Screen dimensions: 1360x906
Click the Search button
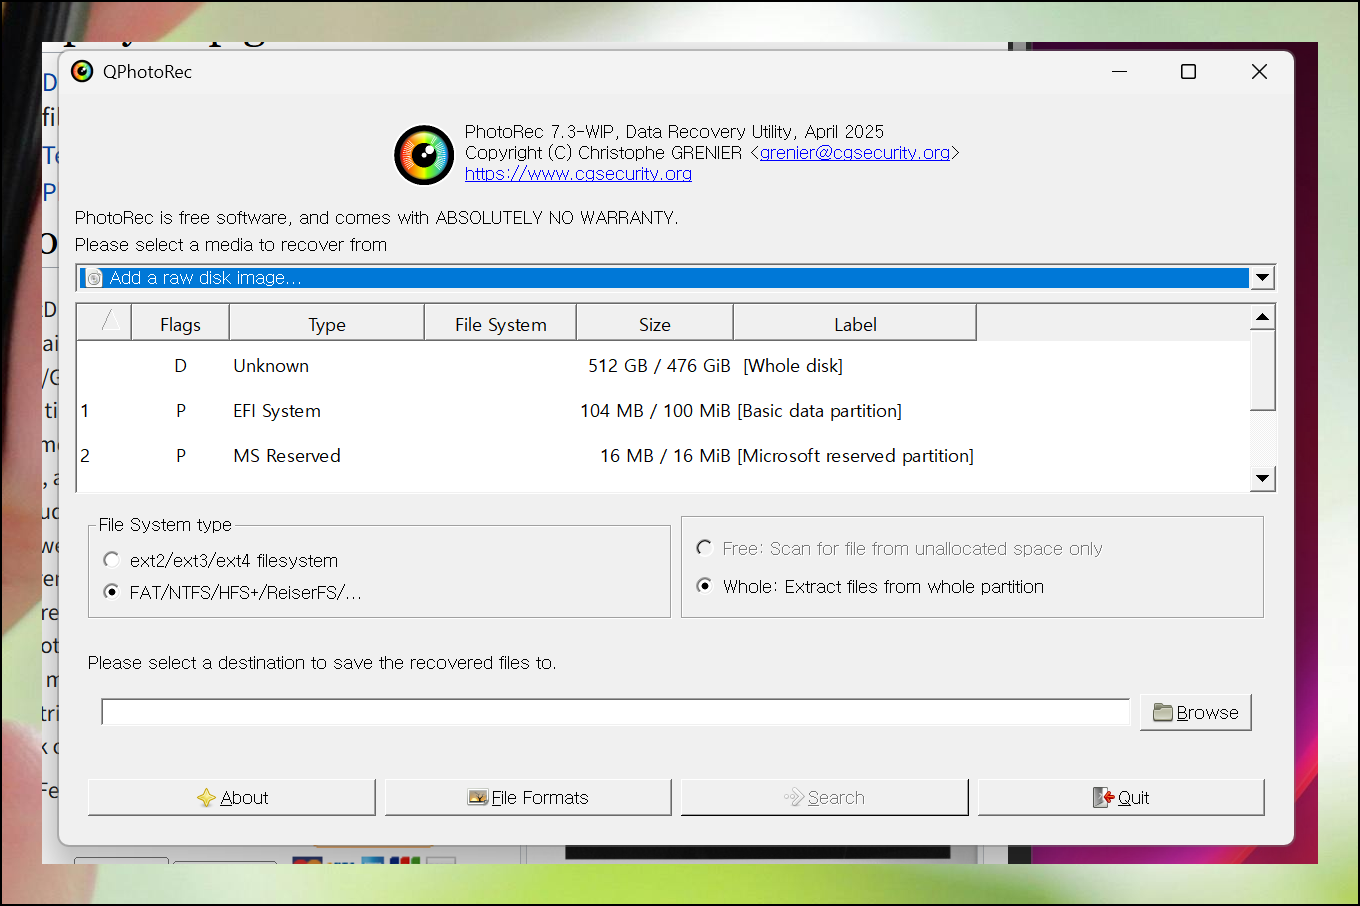point(825,797)
